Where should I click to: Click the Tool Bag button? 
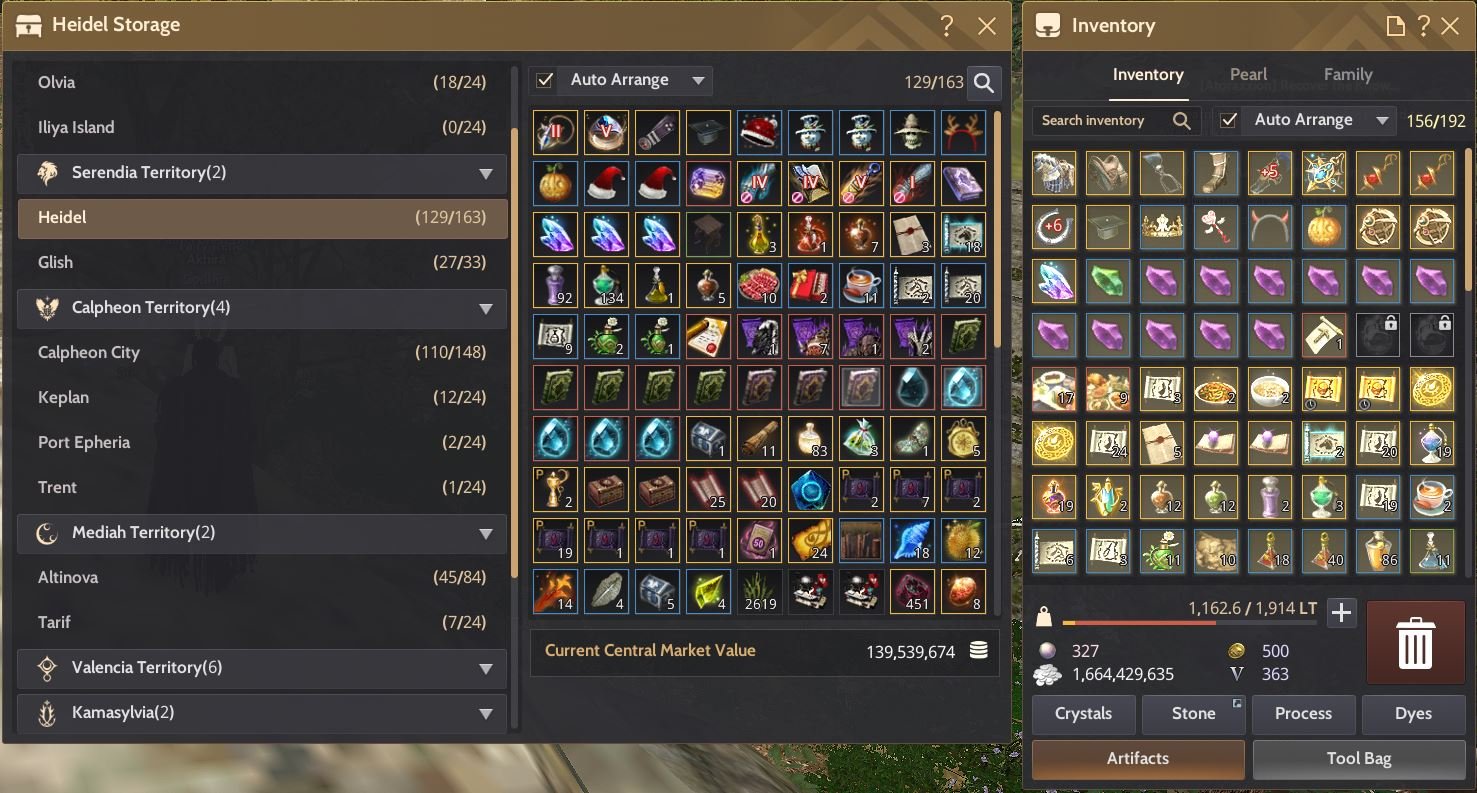[1358, 759]
